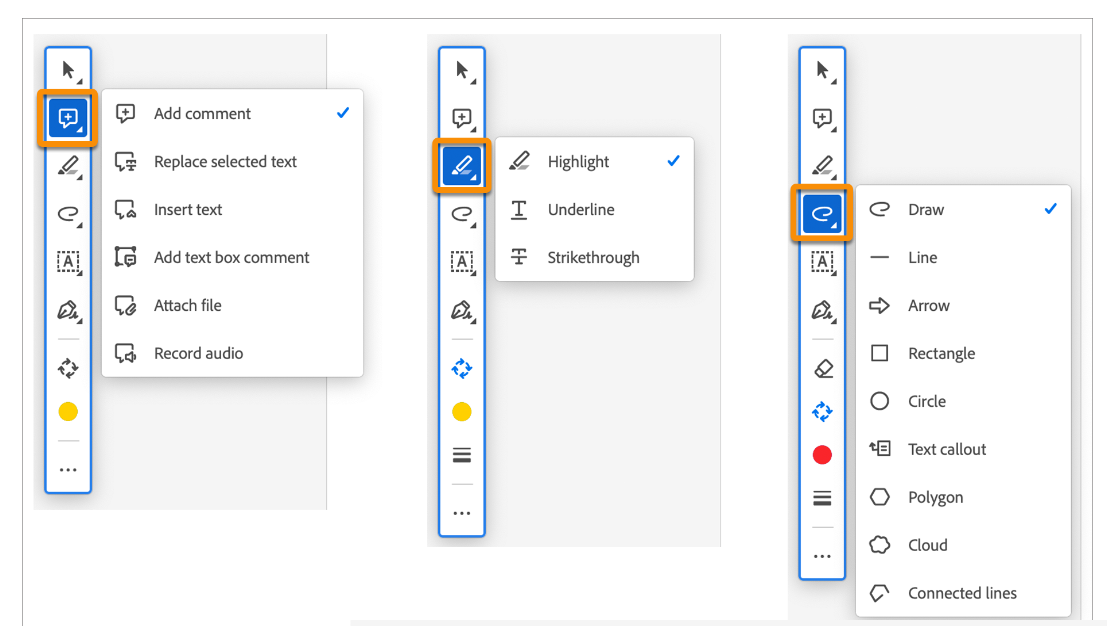The image size is (1107, 626).
Task: Click the active Draw tool icon
Action: (x=822, y=213)
